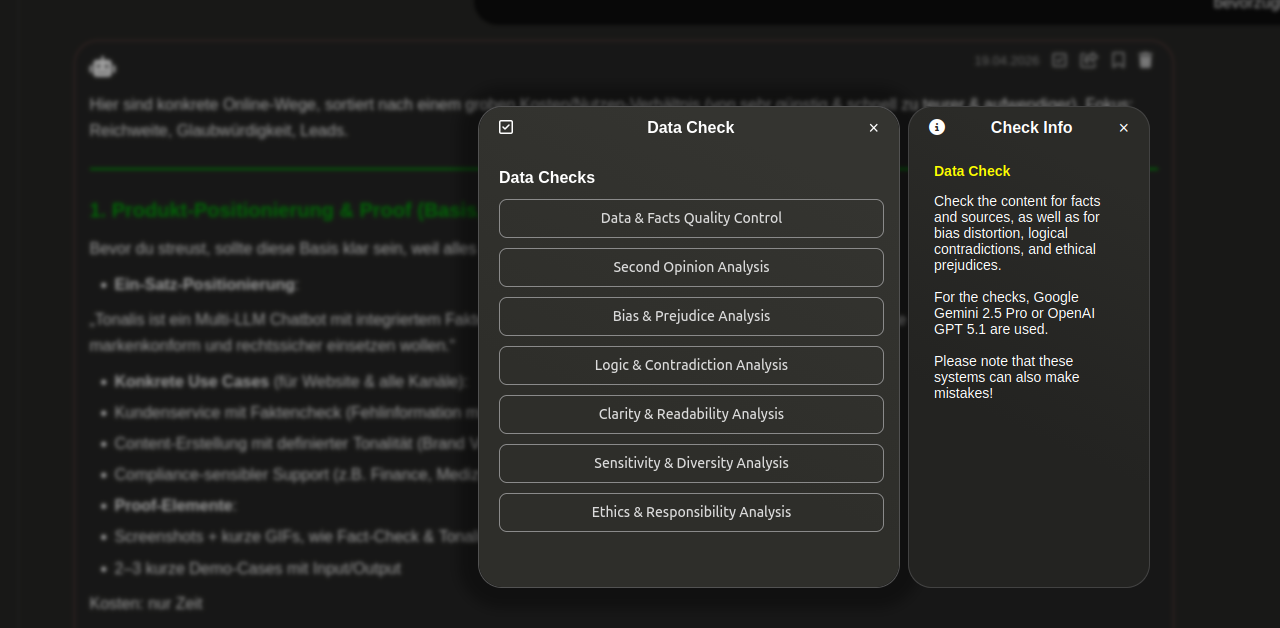Click the Data Checks section heading
The image size is (1280, 628).
click(x=547, y=177)
